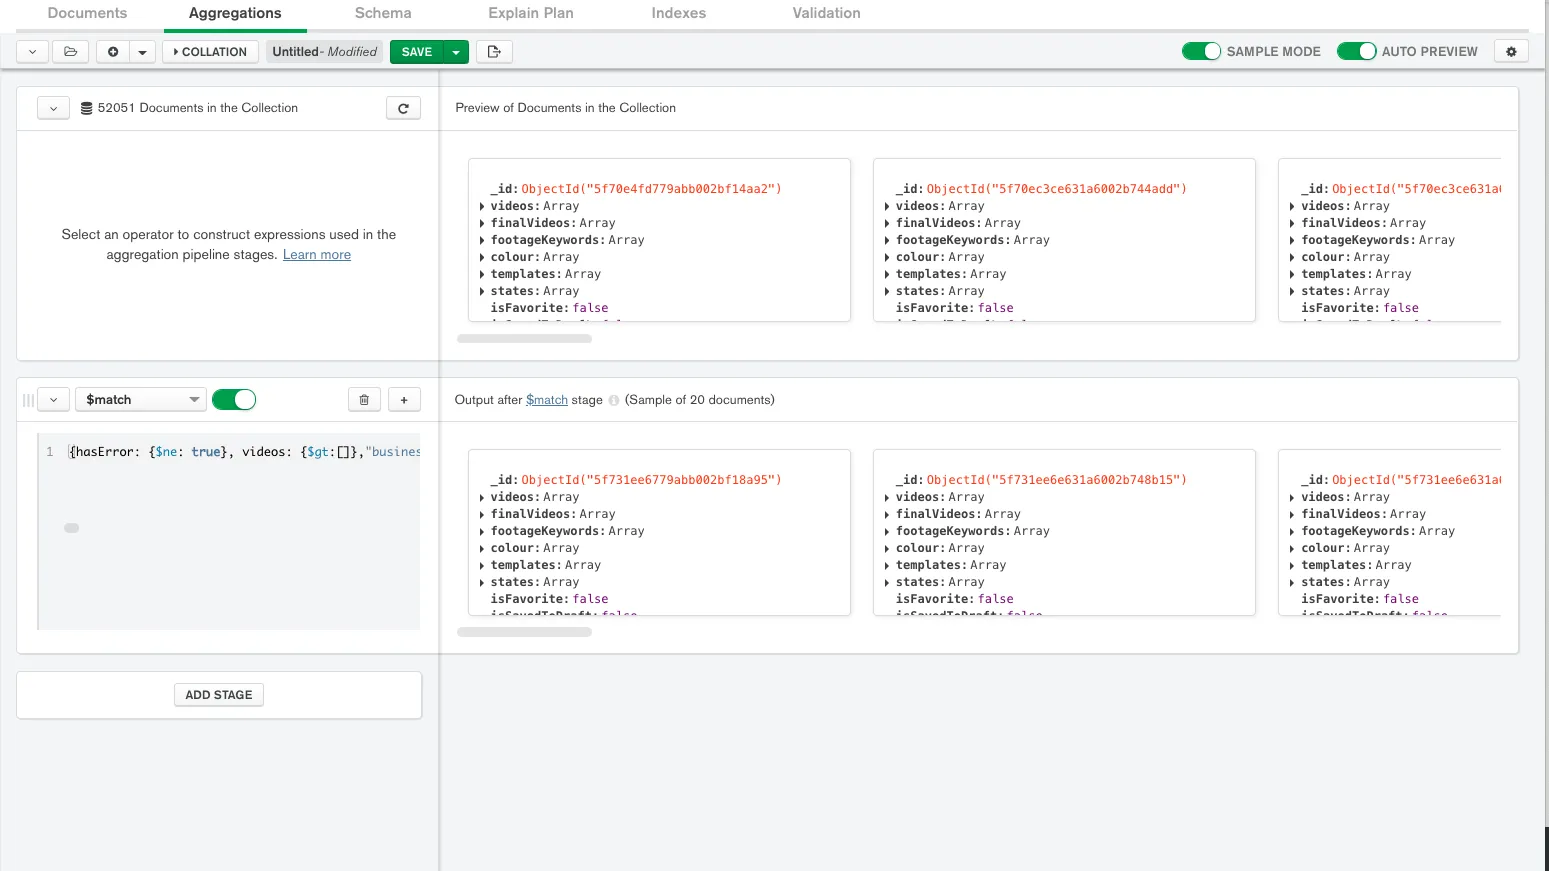Screen dimensions: 1549x871
Task: Toggle Sample Mode switch
Action: [1201, 52]
